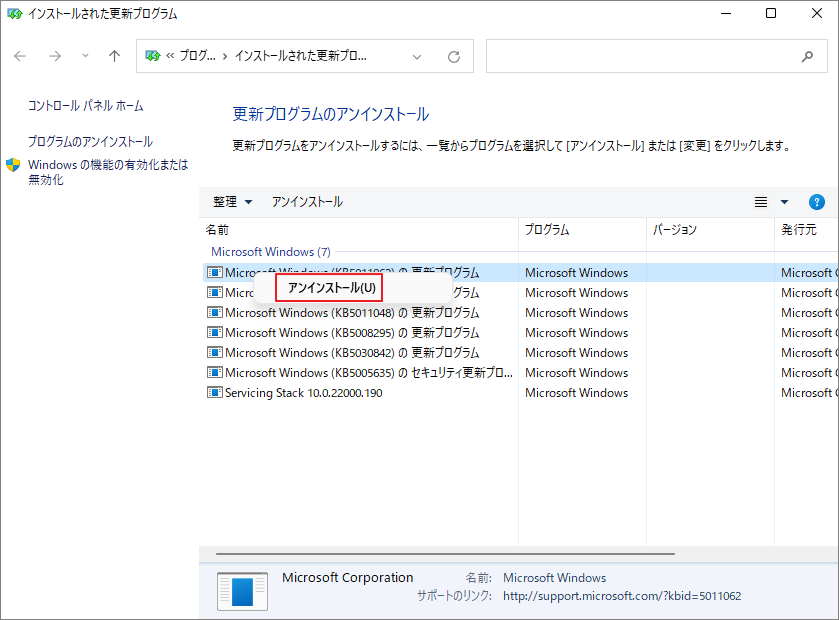Click the back navigation arrow
Viewport: 839px width, 620px height.
[x=20, y=56]
